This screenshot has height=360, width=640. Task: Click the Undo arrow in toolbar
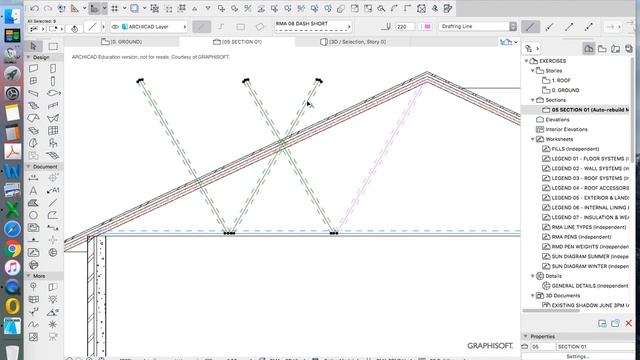34,8
